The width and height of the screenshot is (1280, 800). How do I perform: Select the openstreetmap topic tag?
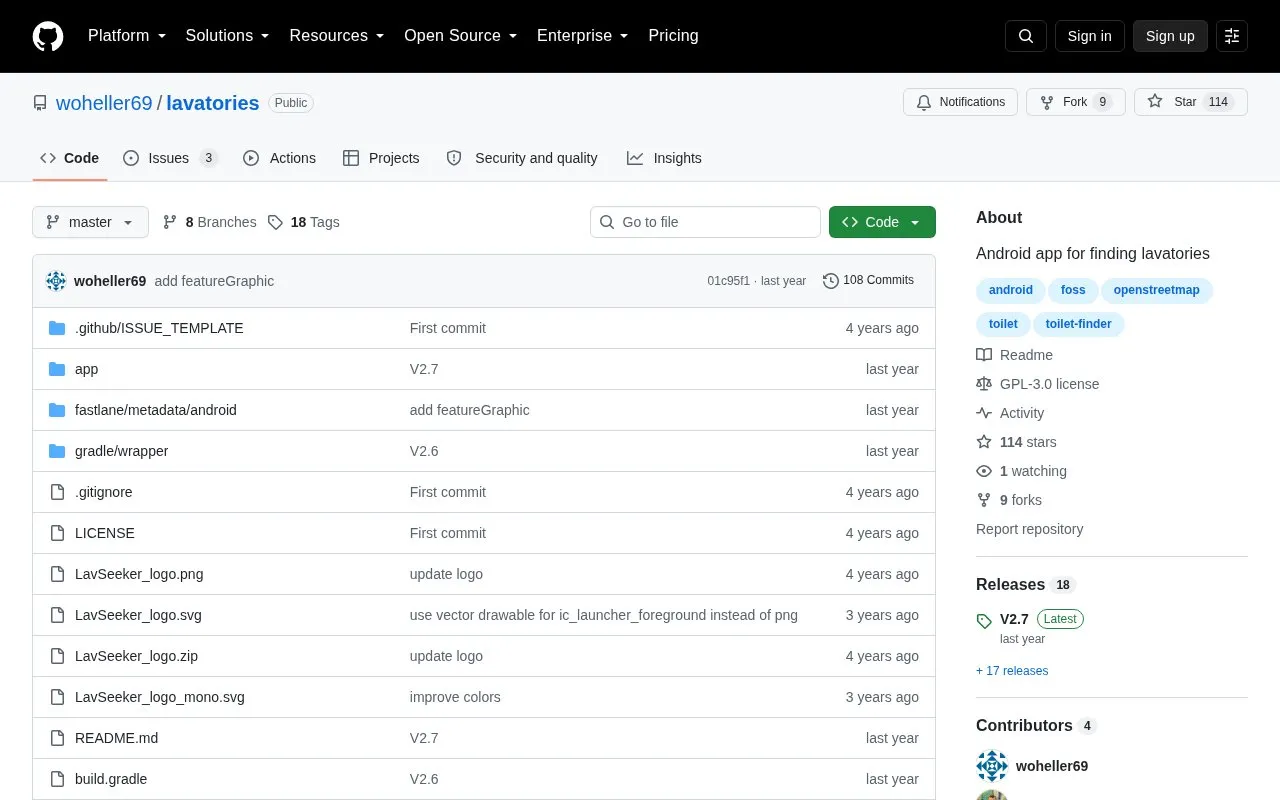[x=1156, y=290]
